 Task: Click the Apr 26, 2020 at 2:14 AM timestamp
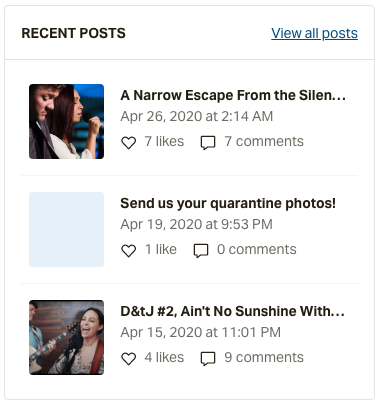point(197,117)
